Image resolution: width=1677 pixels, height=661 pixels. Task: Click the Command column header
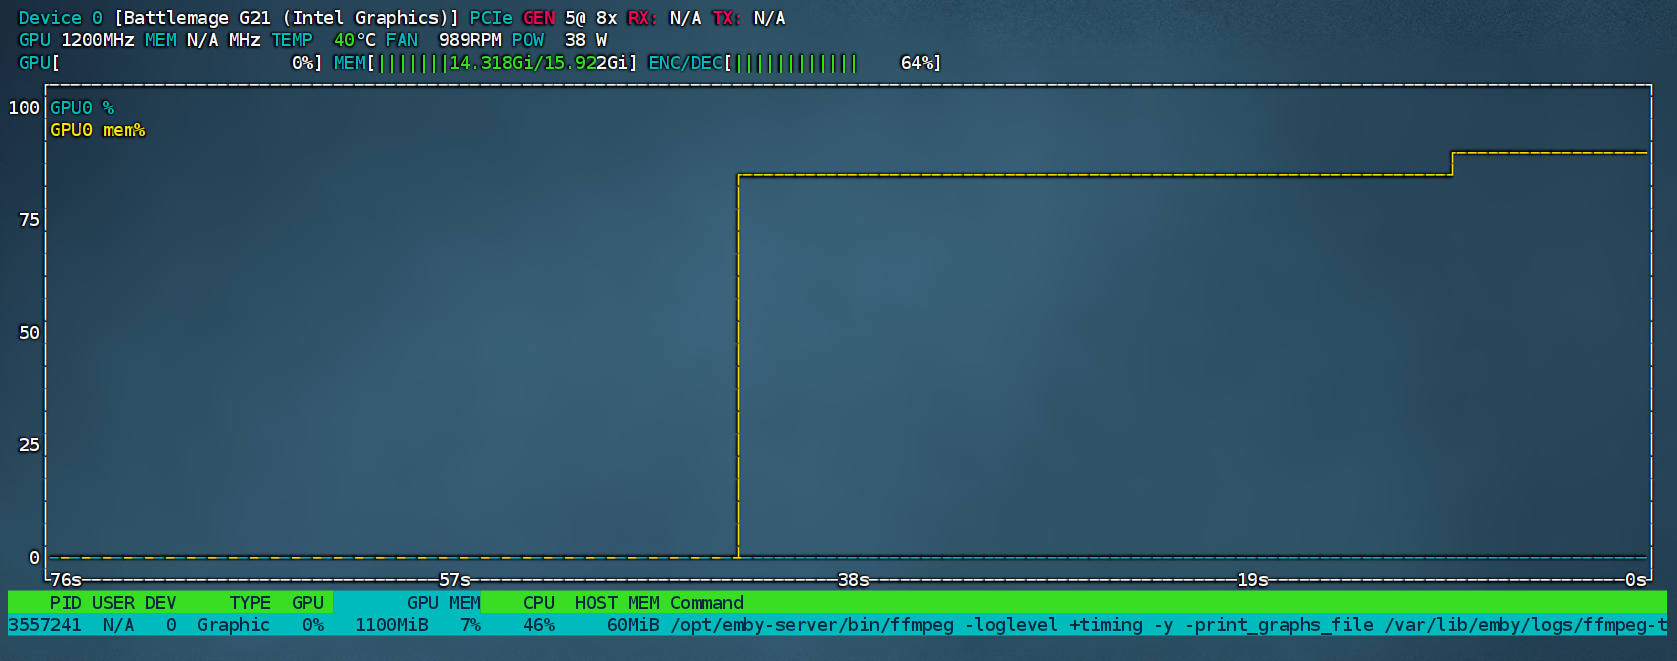[706, 603]
